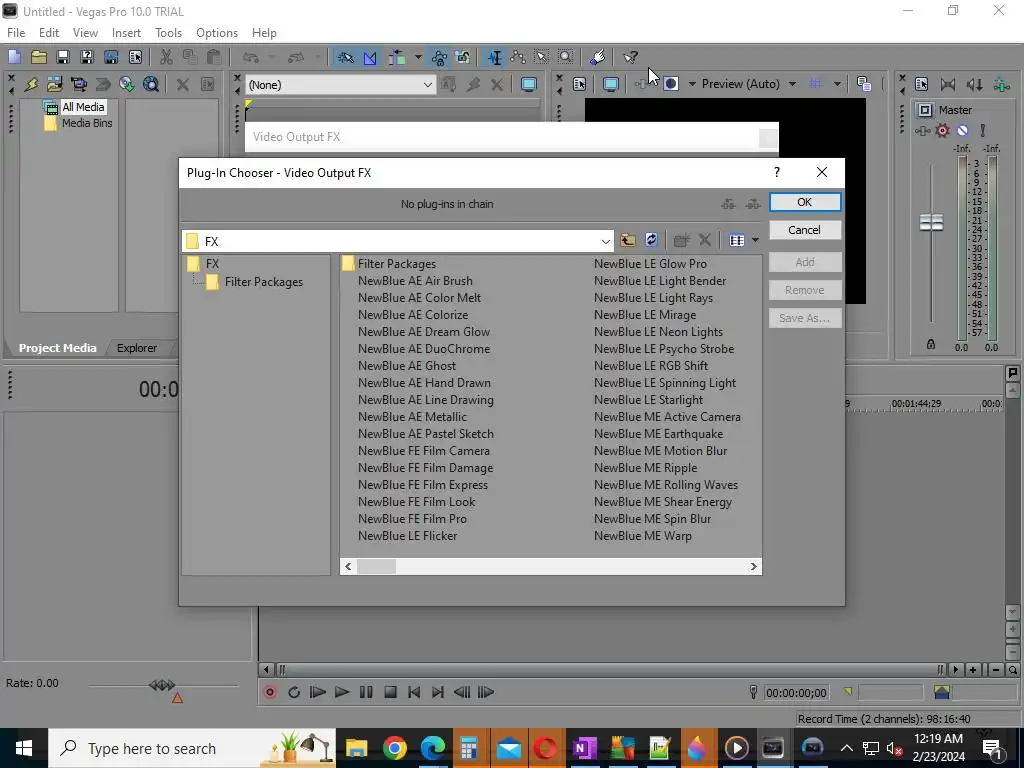
Task: Open the Edit menu
Action: coord(48,33)
